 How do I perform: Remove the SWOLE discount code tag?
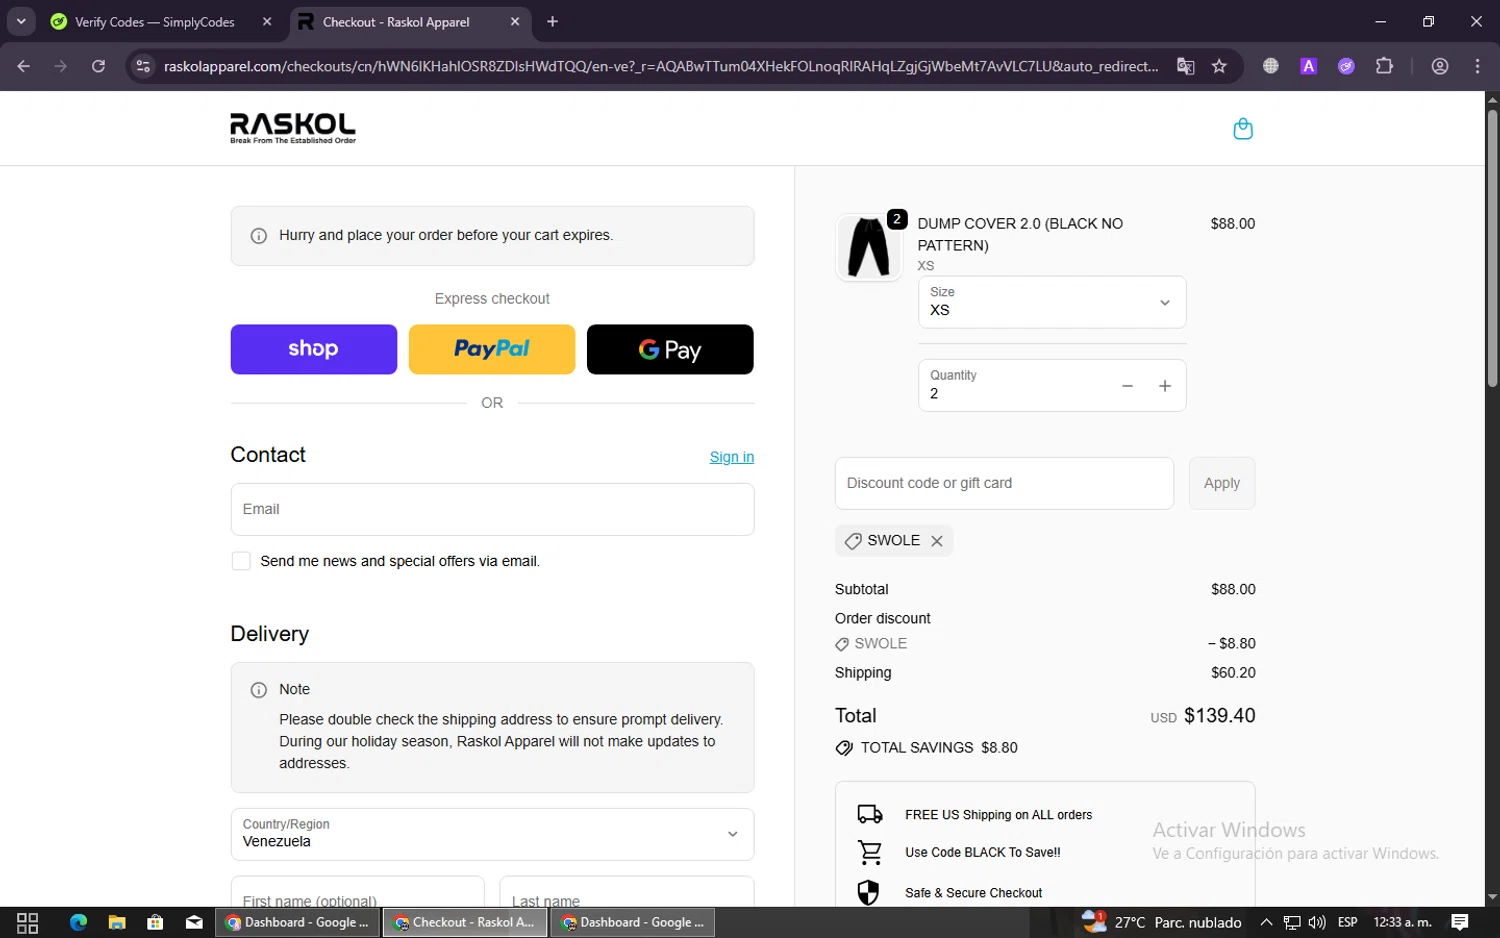[x=937, y=541]
